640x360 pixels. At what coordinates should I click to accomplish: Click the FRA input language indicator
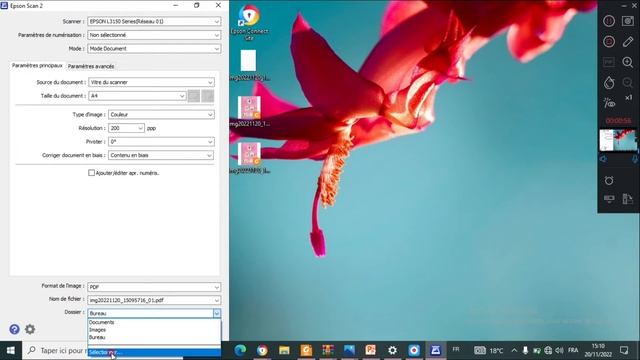[573, 350]
